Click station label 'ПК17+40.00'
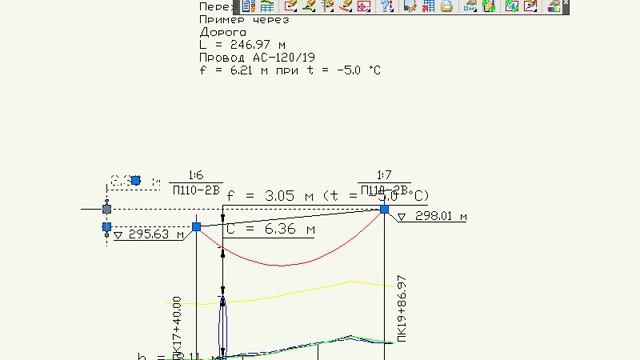Screen dimensions: 640x360 (x=177, y=328)
